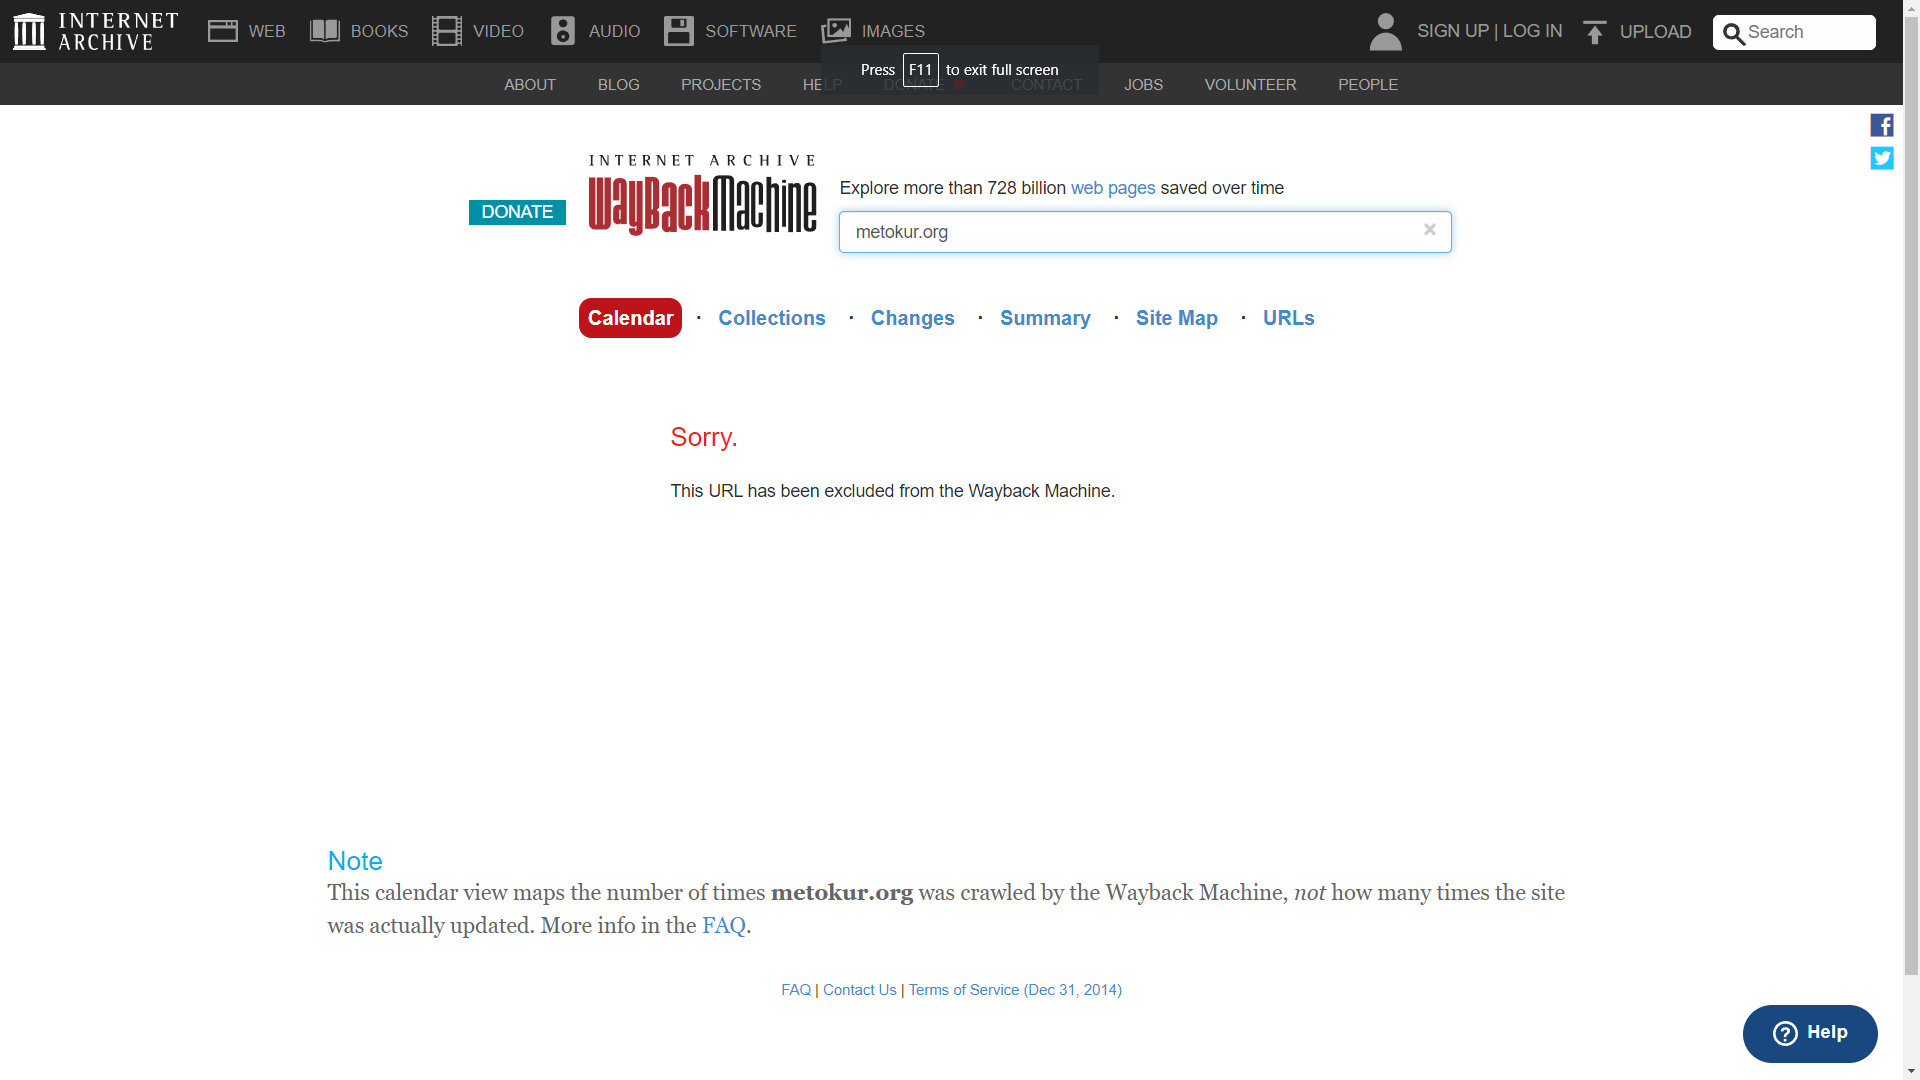Click the upload arrow icon
Image resolution: width=1920 pixels, height=1080 pixels.
tap(1595, 32)
